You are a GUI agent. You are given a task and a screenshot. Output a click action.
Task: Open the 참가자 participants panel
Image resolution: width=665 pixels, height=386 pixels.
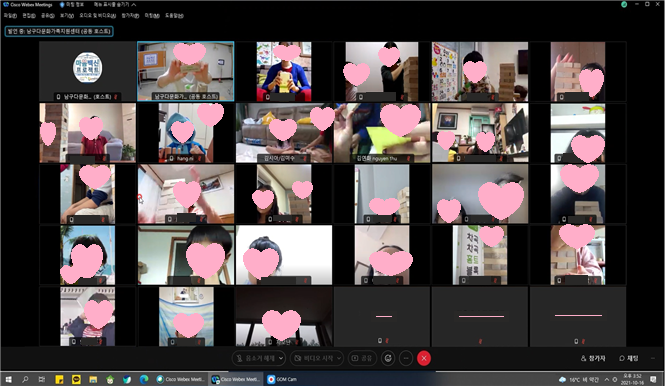click(593, 358)
